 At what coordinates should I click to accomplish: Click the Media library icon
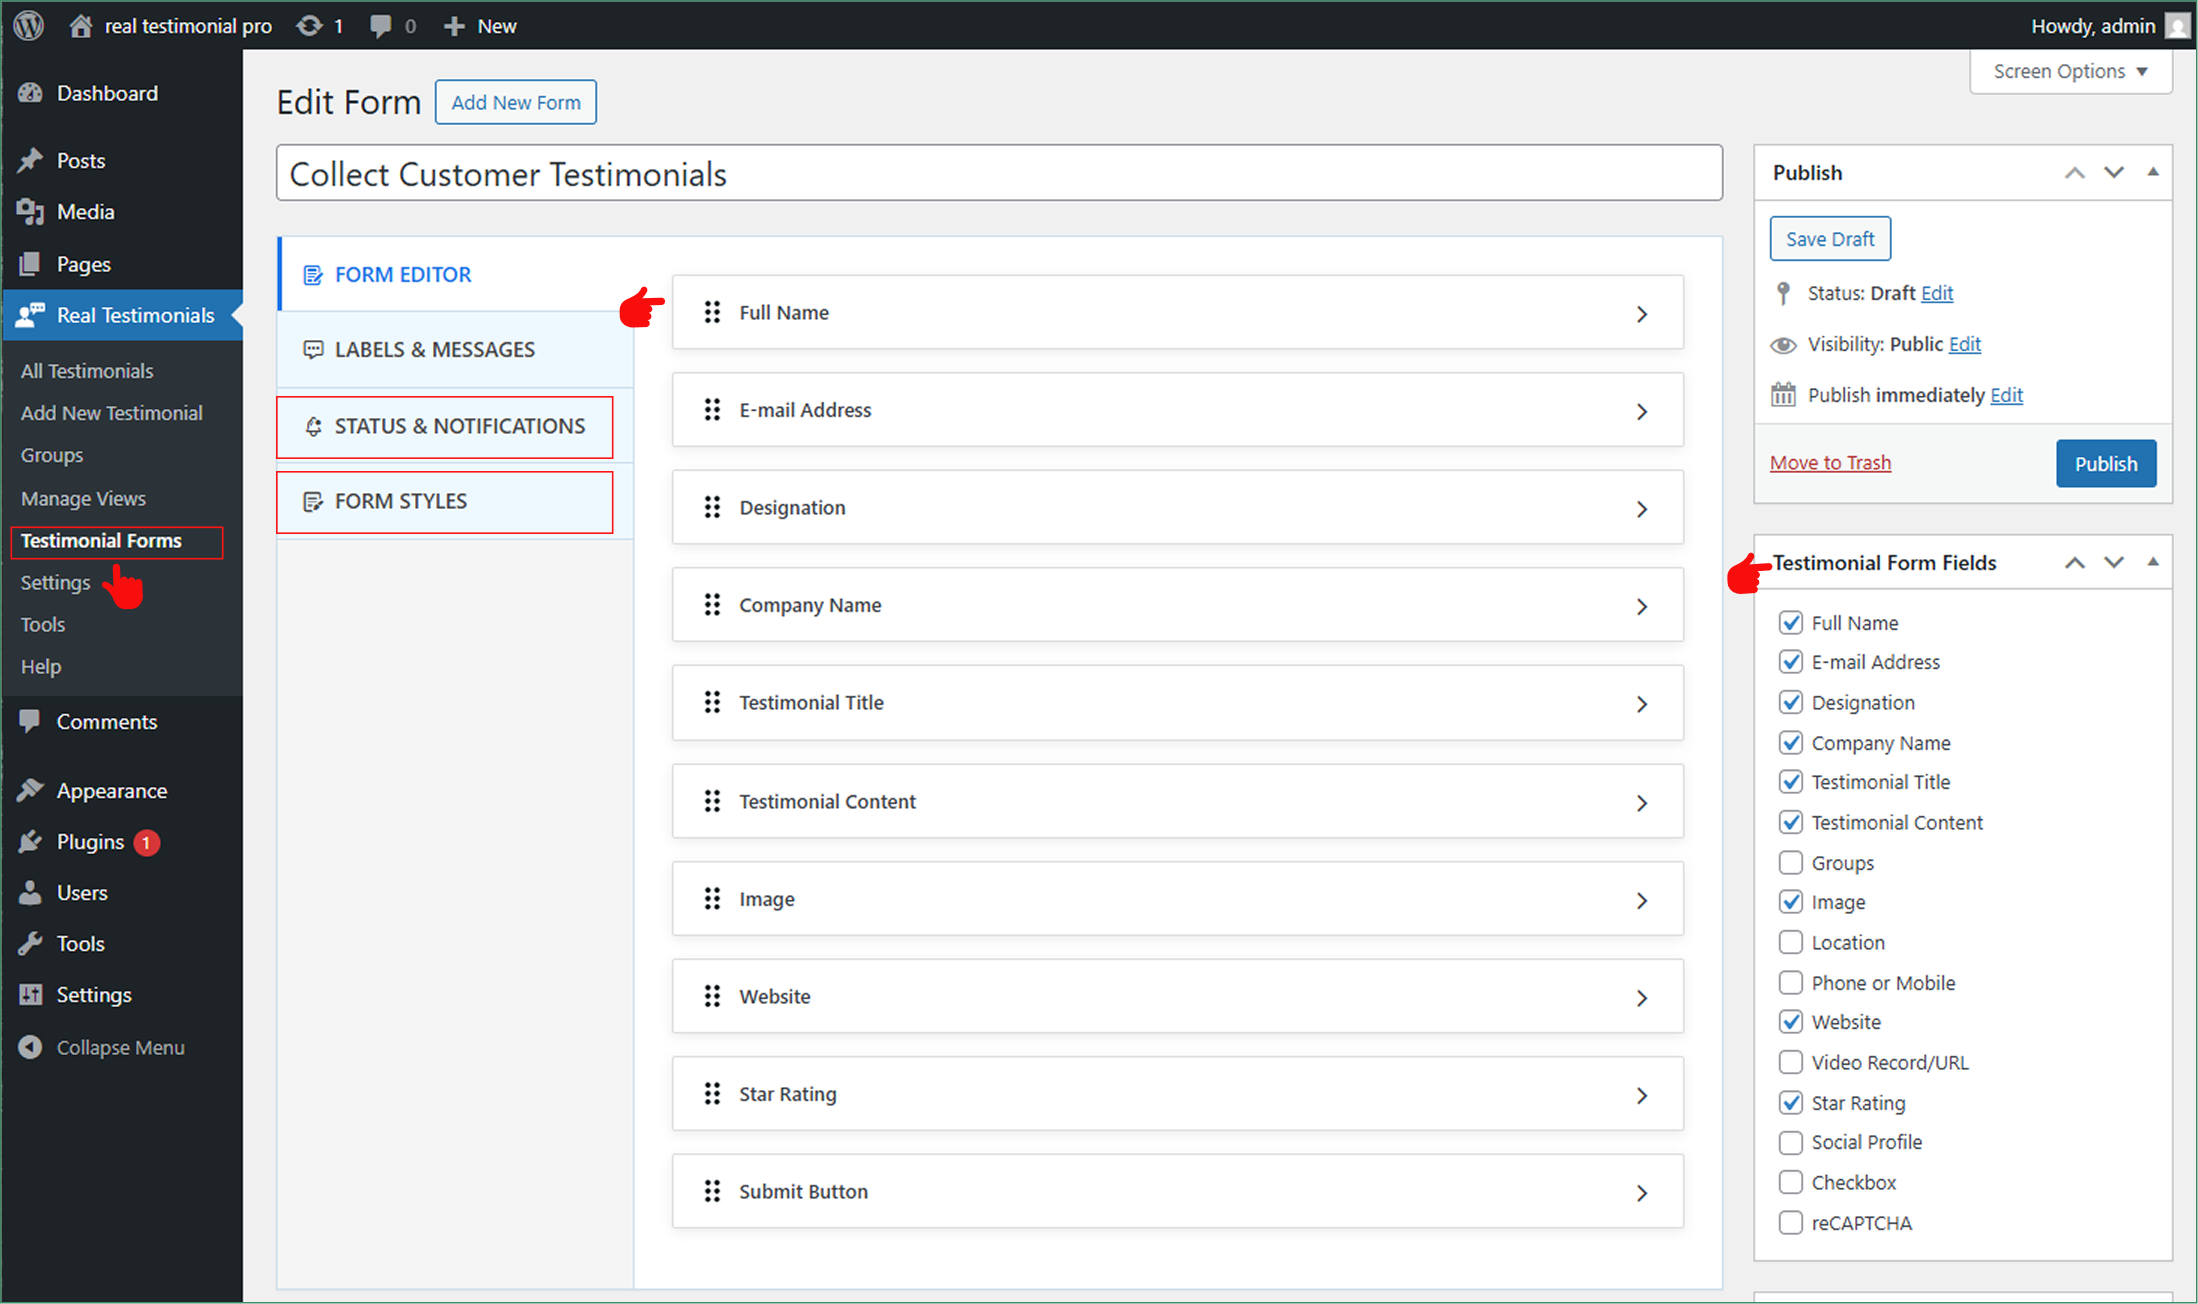tap(31, 212)
